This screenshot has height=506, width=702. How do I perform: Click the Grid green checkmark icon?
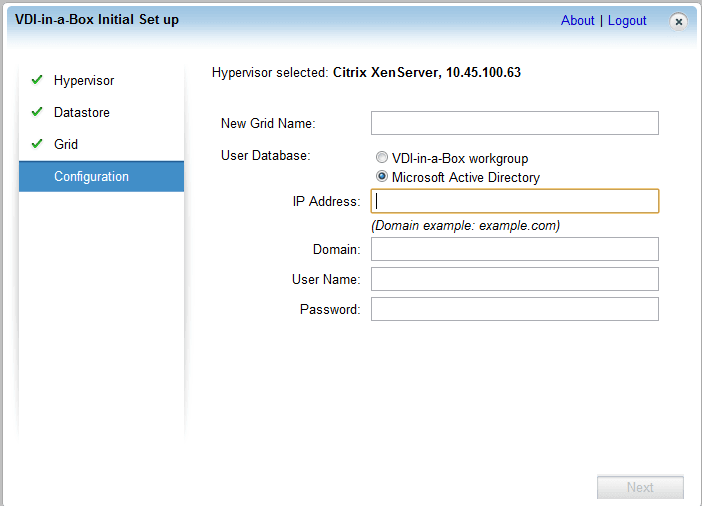click(x=37, y=143)
